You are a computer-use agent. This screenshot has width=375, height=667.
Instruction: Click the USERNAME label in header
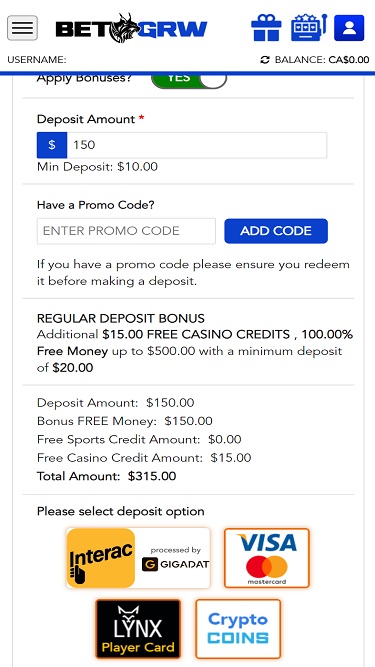pyautogui.click(x=37, y=60)
